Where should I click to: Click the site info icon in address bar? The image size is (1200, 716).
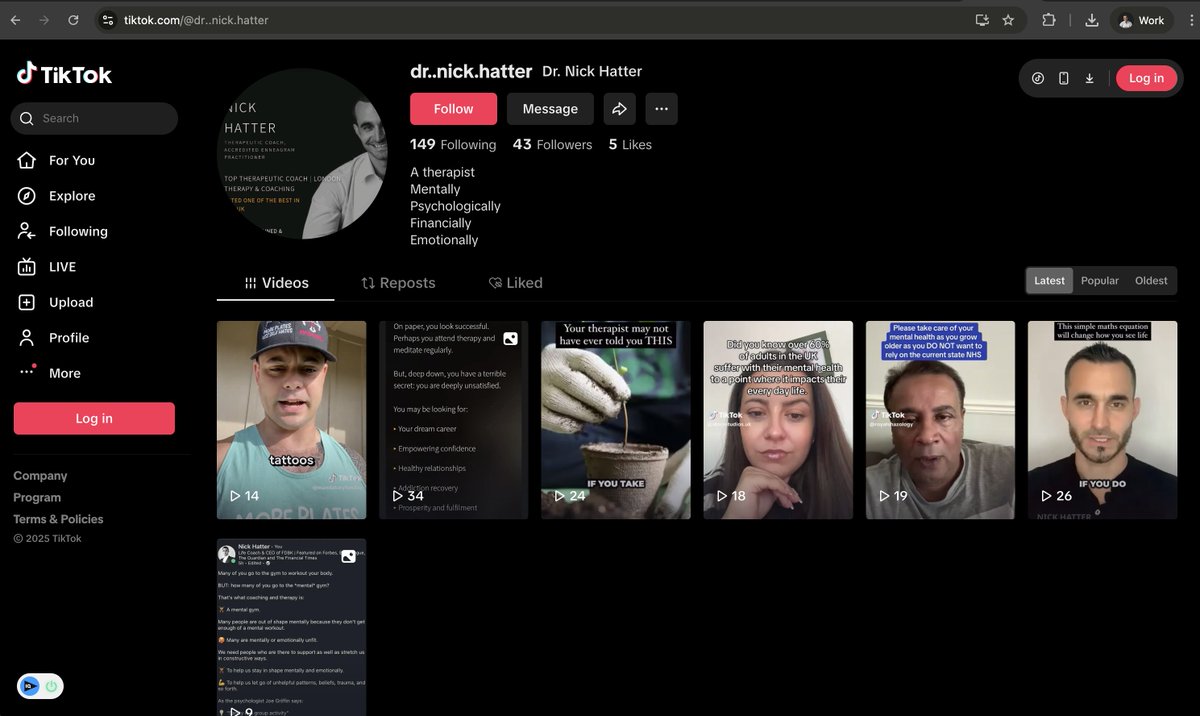[108, 20]
